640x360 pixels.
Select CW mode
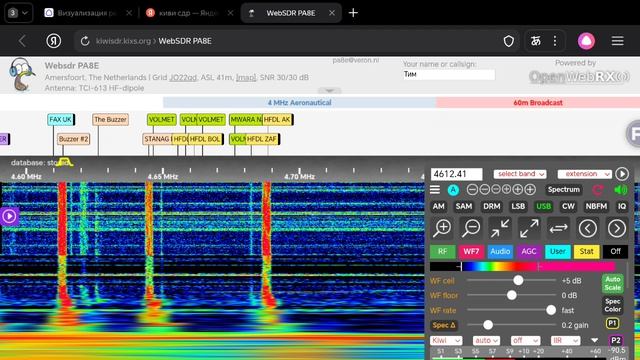pyautogui.click(x=568, y=207)
